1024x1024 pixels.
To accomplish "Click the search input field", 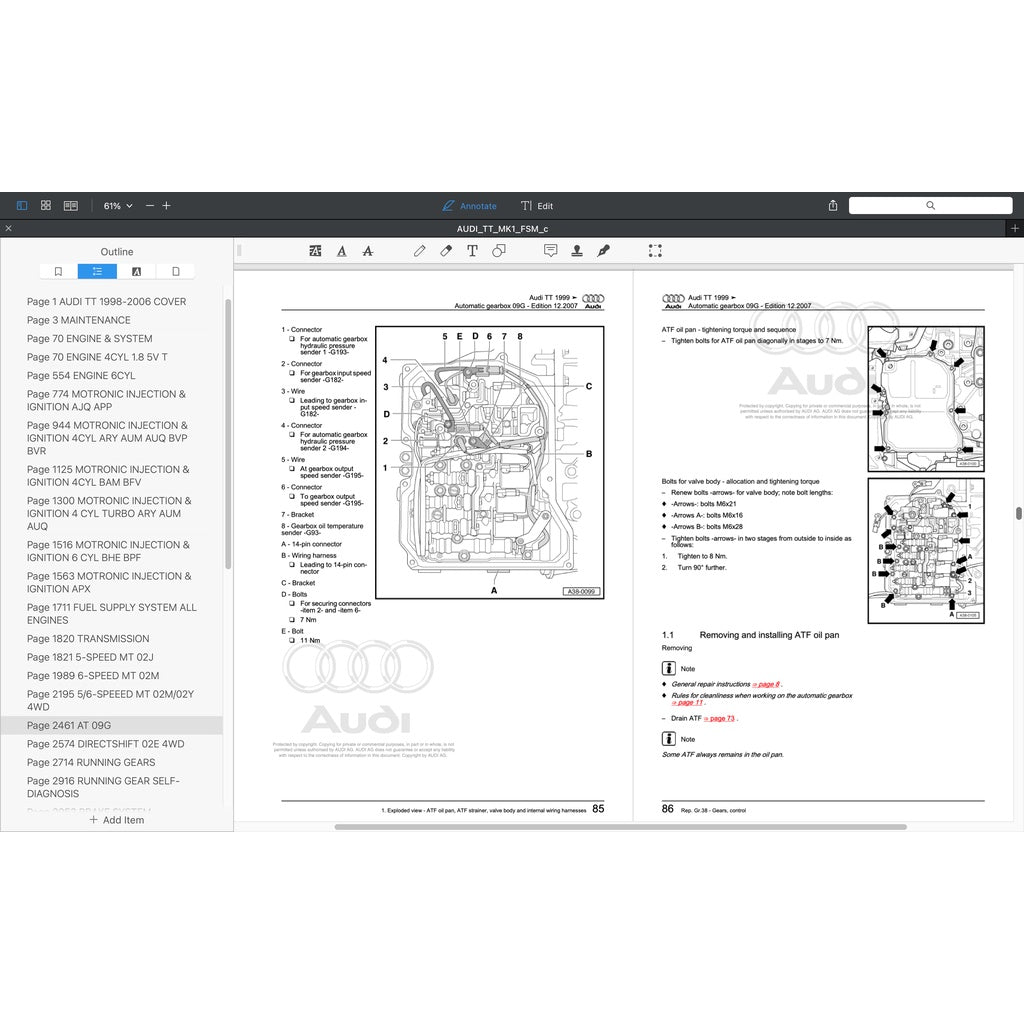I will [x=930, y=206].
